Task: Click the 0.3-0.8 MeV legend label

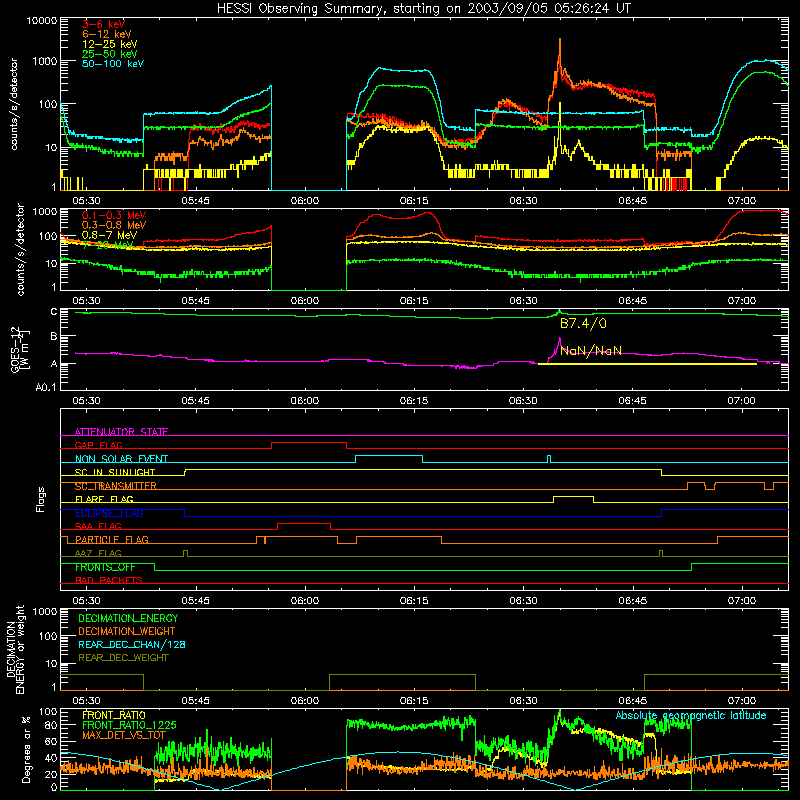Action: (x=114, y=226)
